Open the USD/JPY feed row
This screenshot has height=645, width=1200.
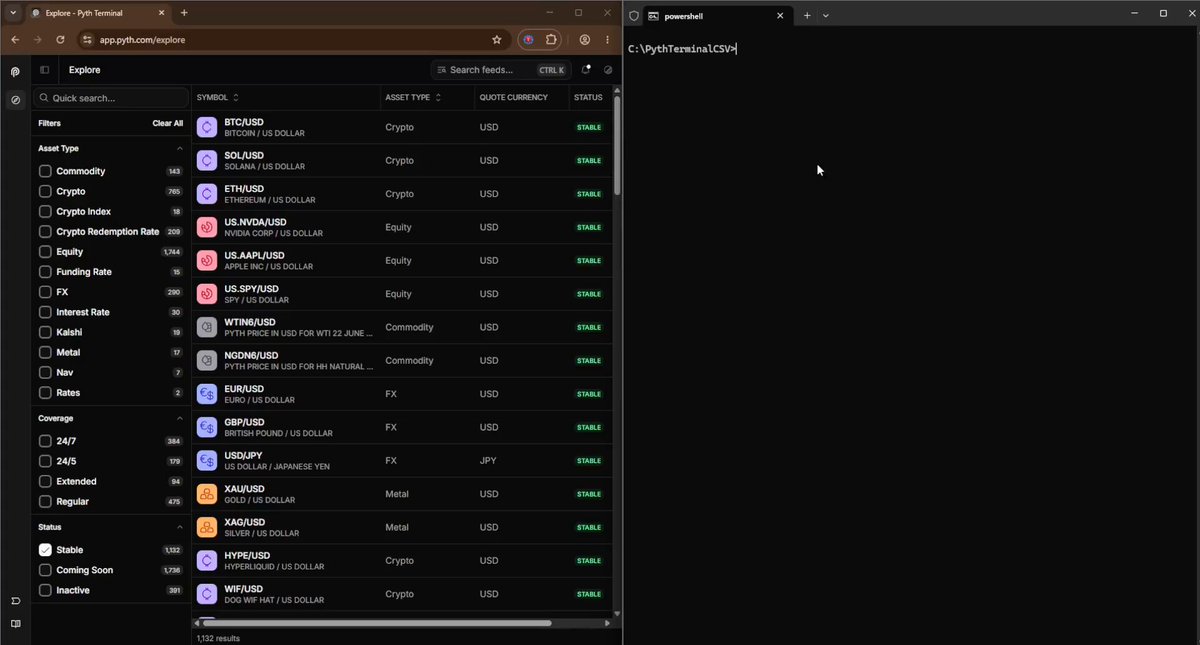402,460
